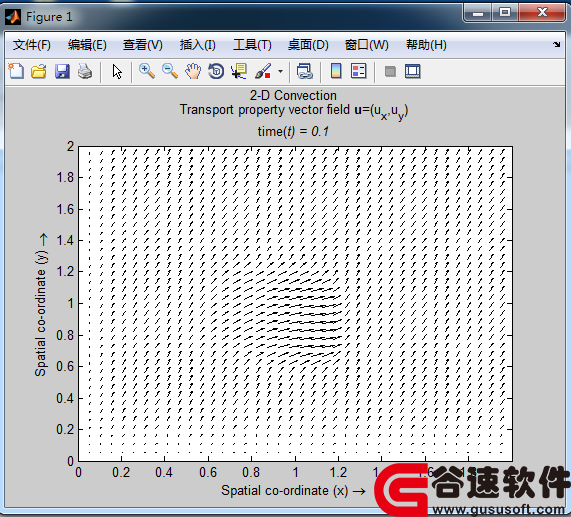
Task: Click the y-axis tick label 2
Action: point(70,146)
